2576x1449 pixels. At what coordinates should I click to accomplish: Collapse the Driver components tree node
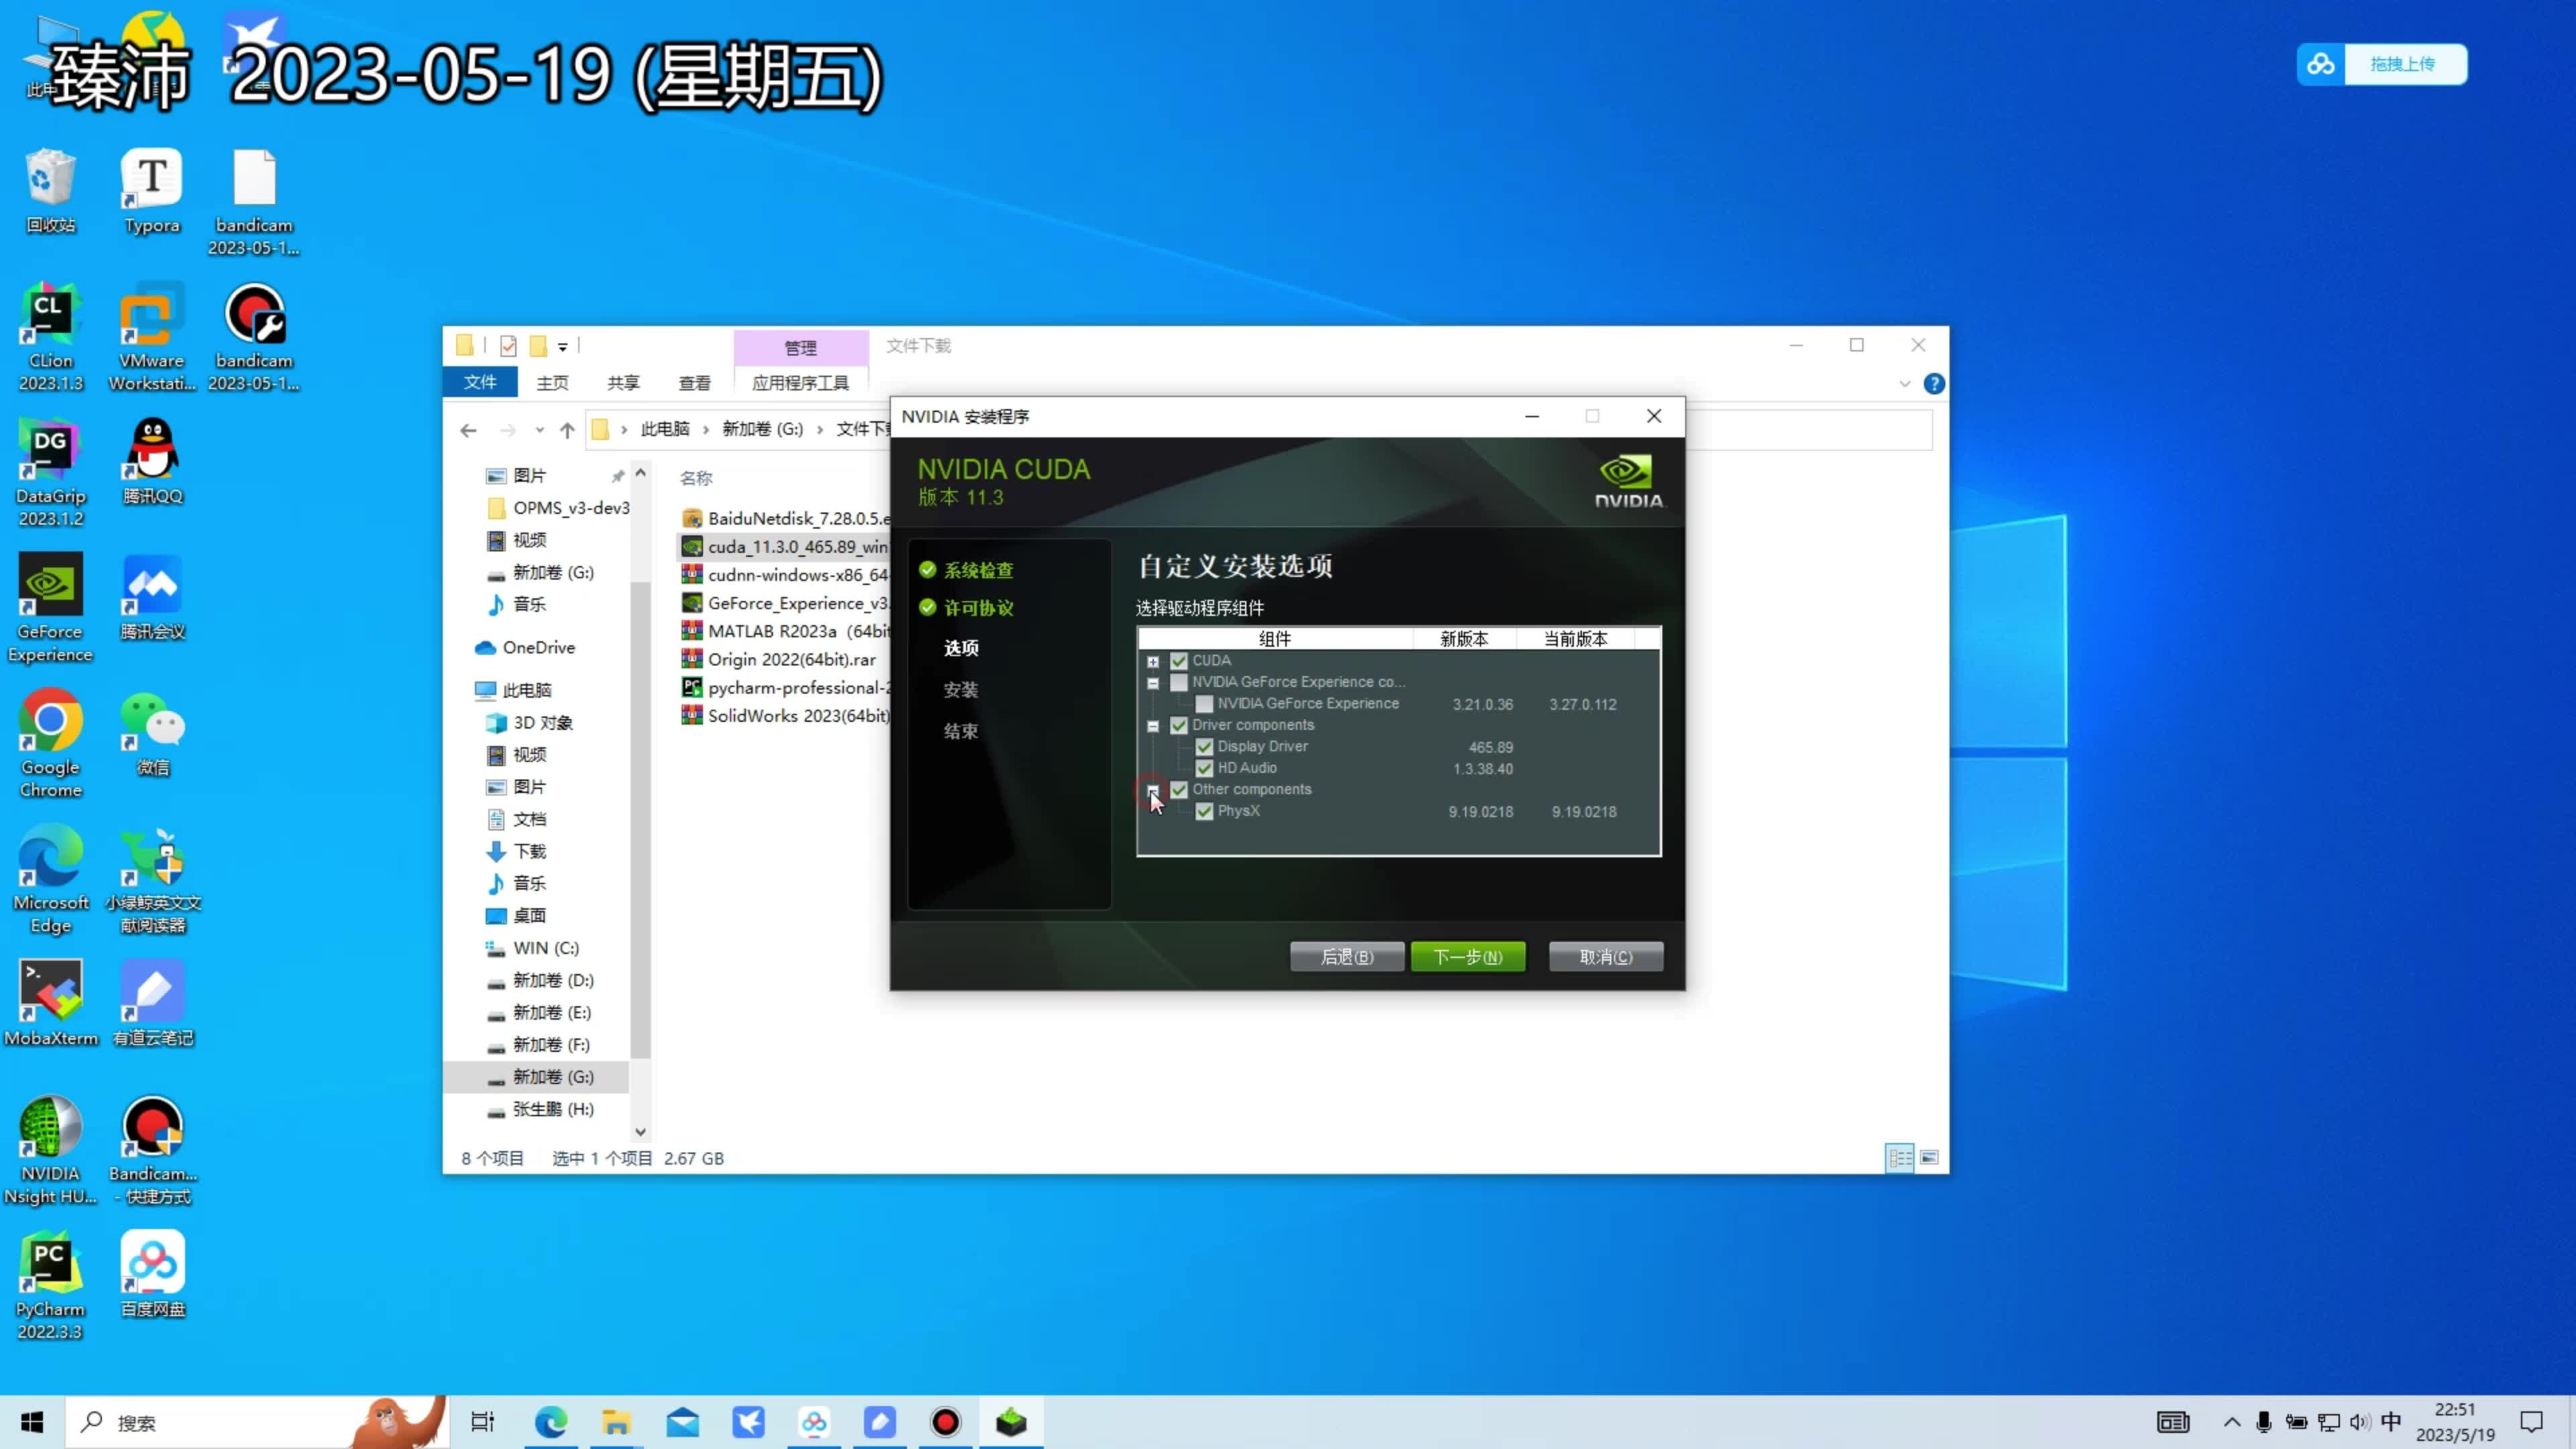[x=1153, y=726]
